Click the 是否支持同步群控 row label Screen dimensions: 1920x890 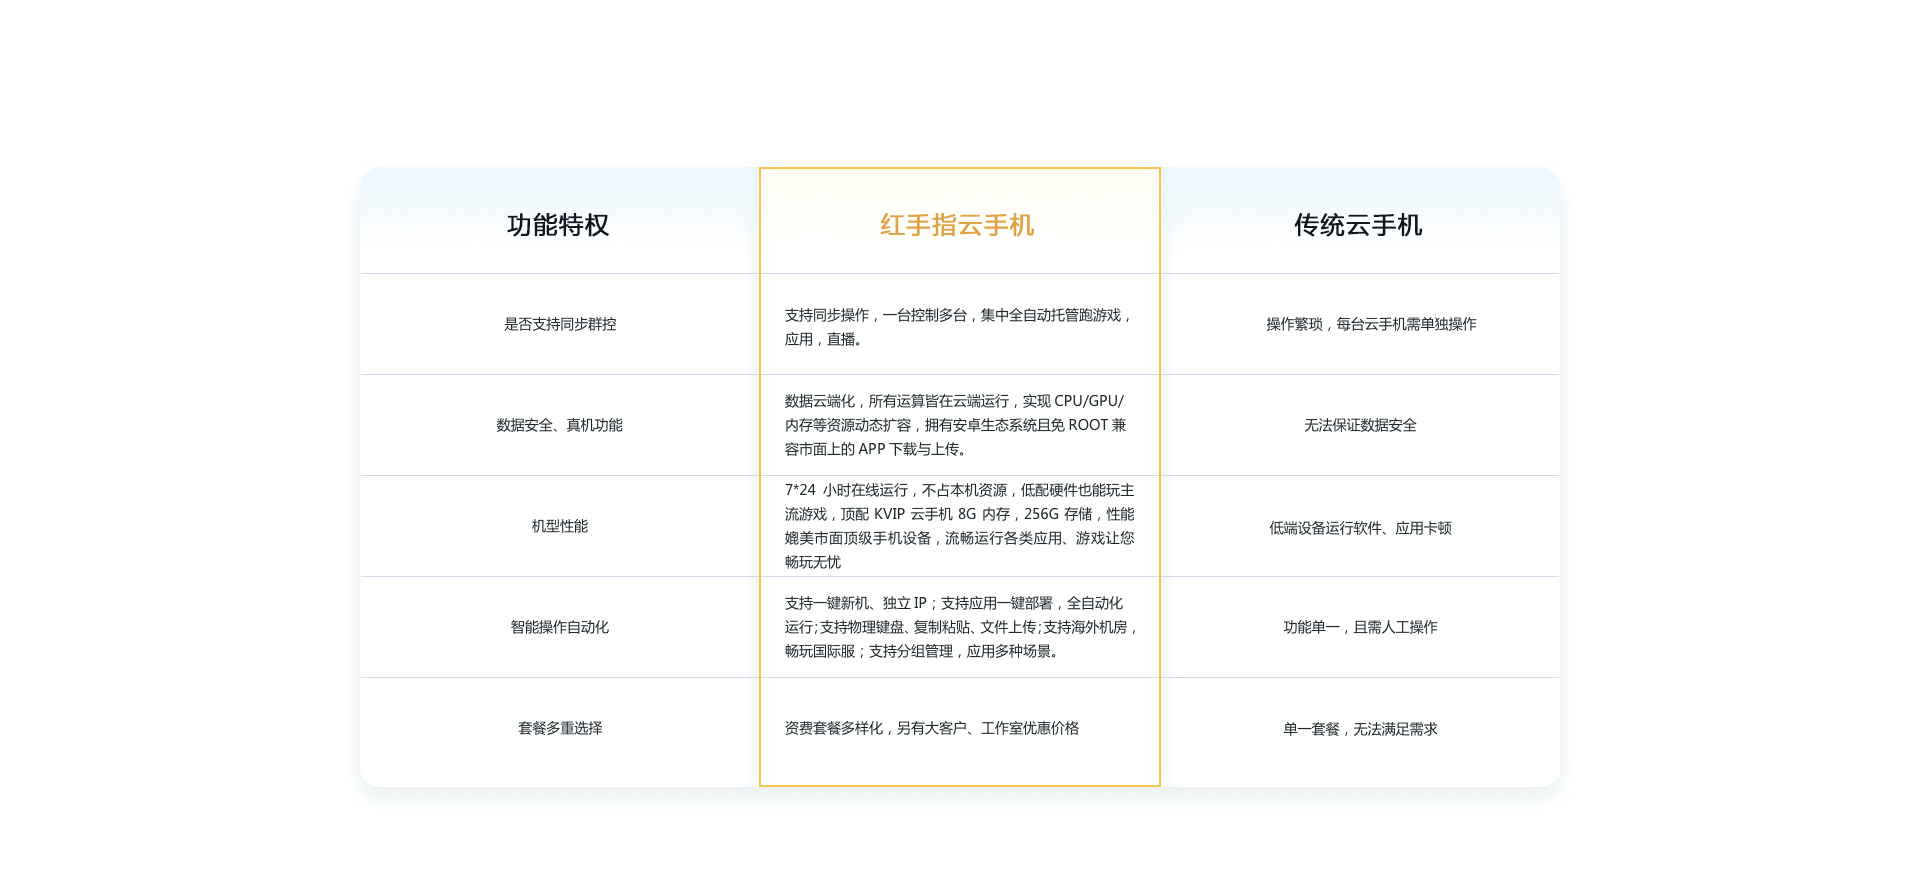[560, 324]
